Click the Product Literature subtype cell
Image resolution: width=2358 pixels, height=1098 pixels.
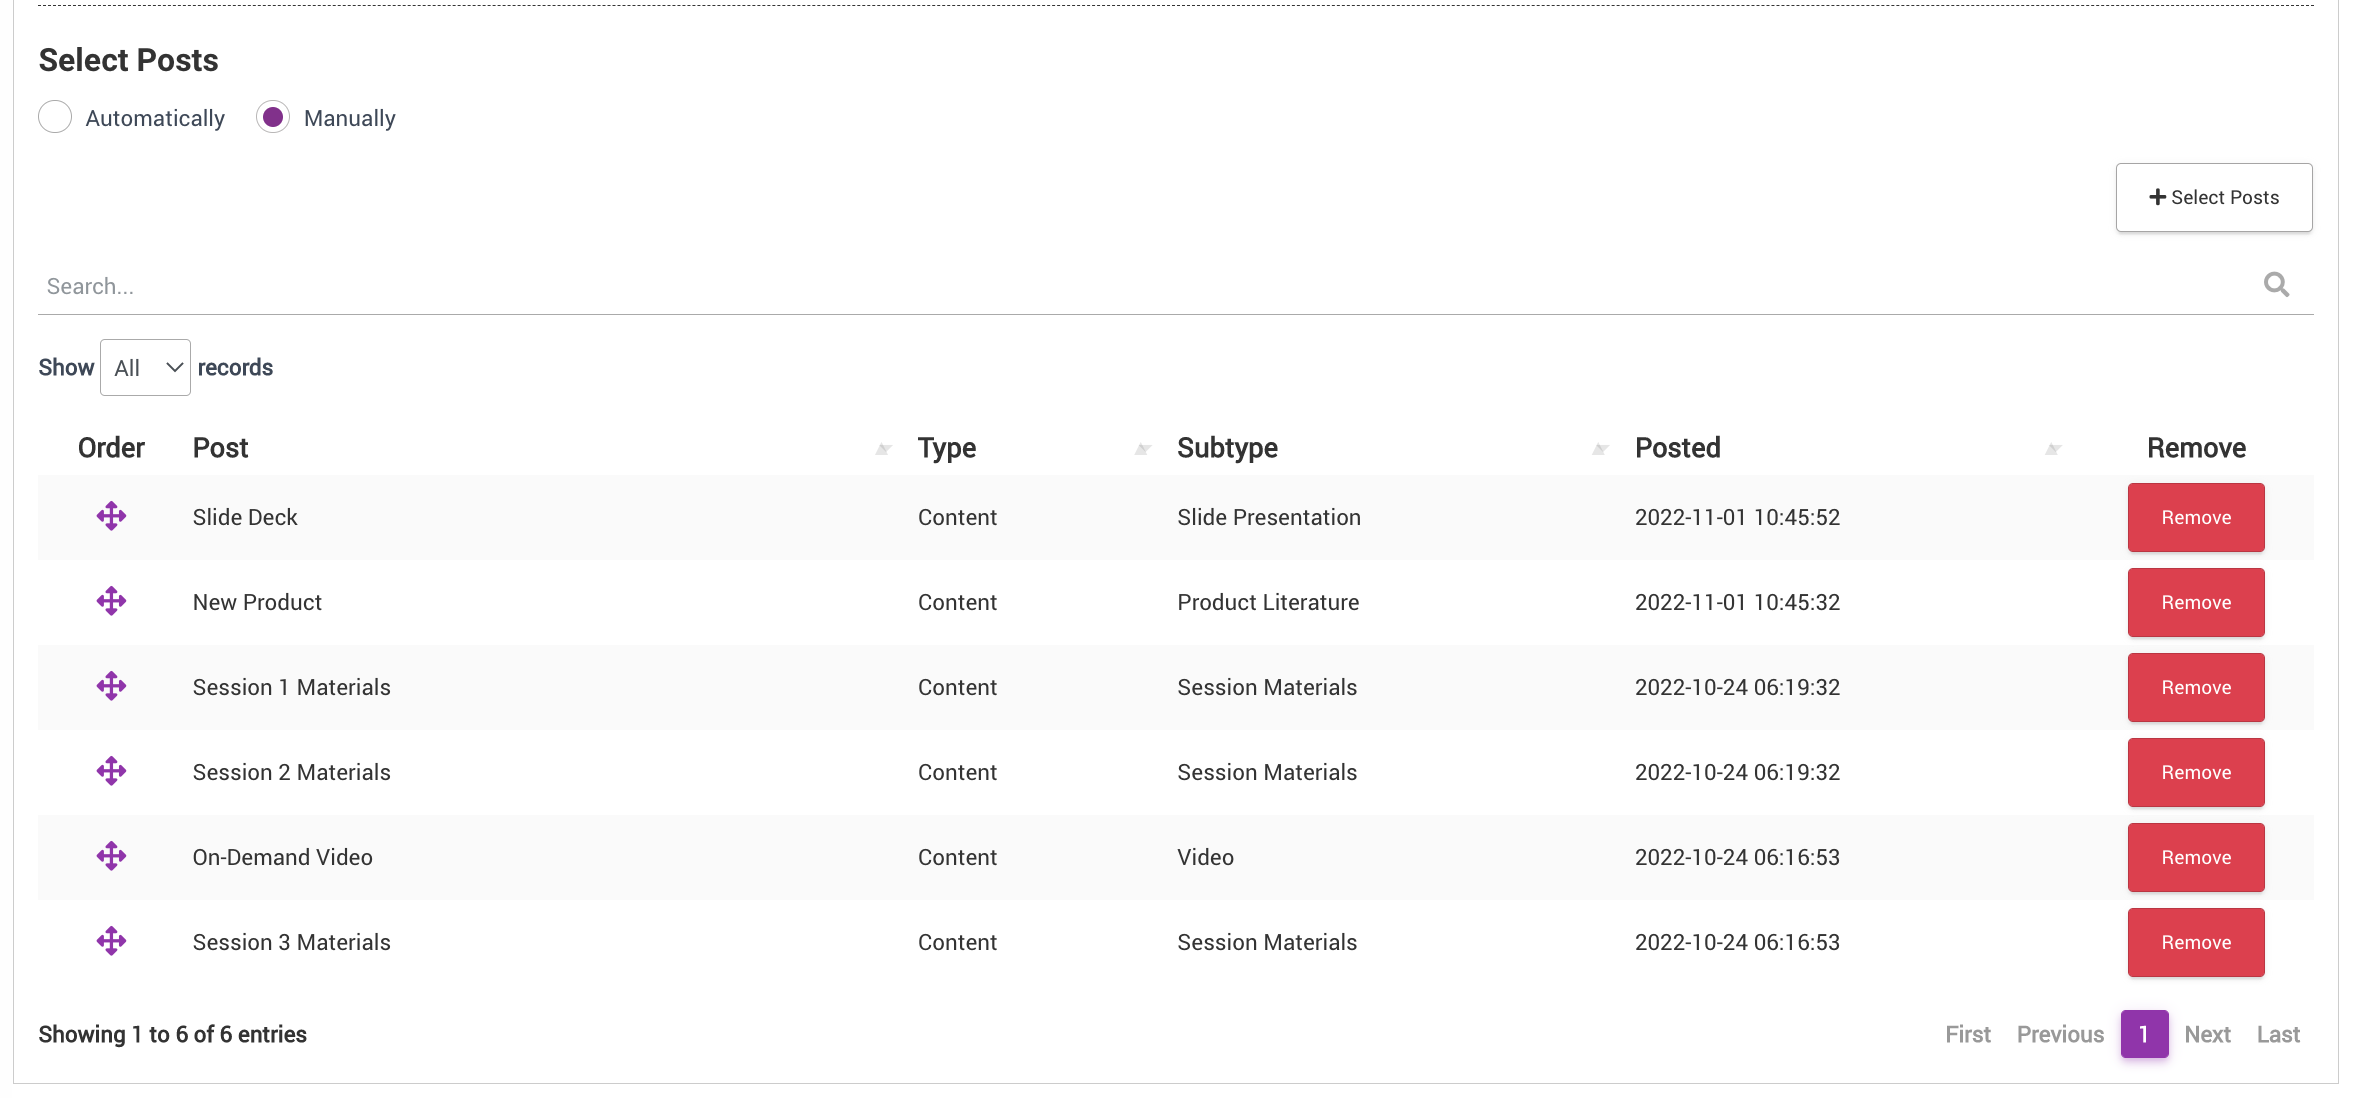click(x=1268, y=602)
